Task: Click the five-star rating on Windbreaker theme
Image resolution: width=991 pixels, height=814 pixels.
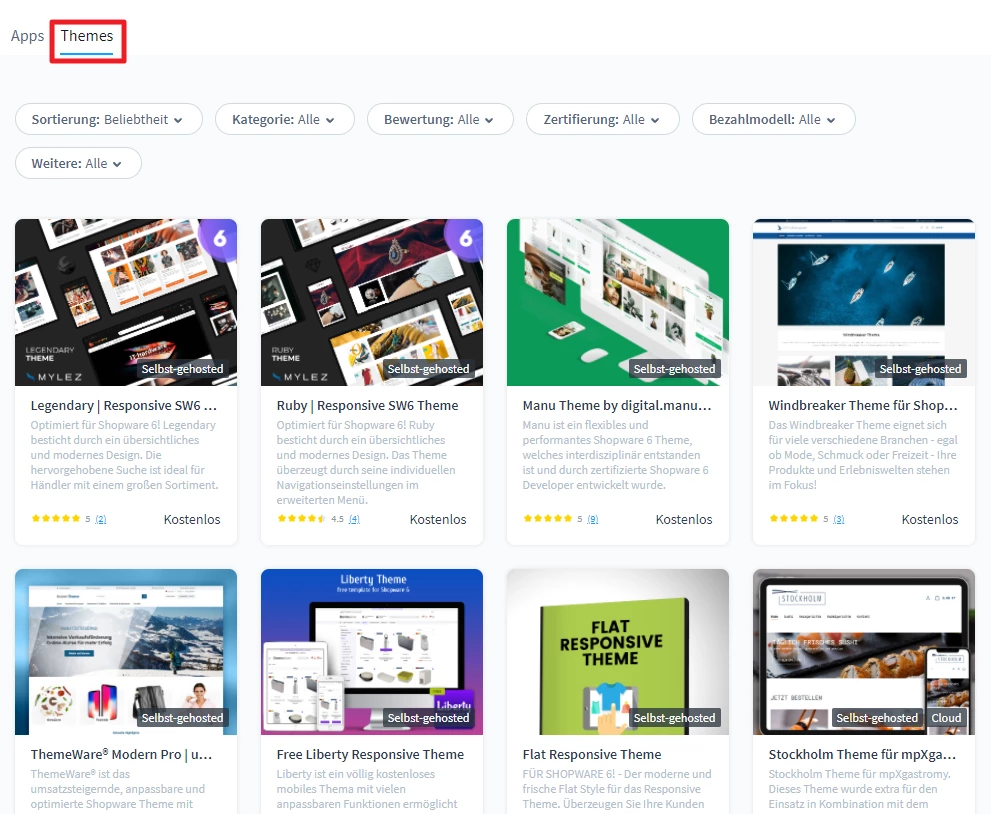Action: pyautogui.click(x=793, y=519)
